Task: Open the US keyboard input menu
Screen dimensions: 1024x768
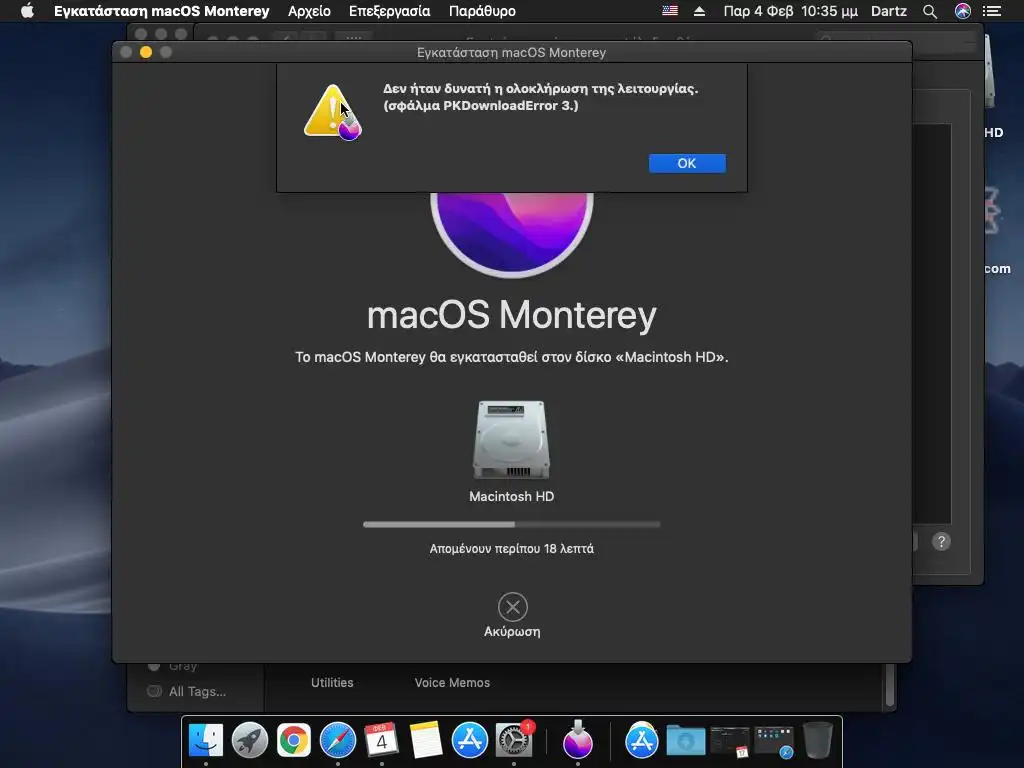Action: click(670, 11)
